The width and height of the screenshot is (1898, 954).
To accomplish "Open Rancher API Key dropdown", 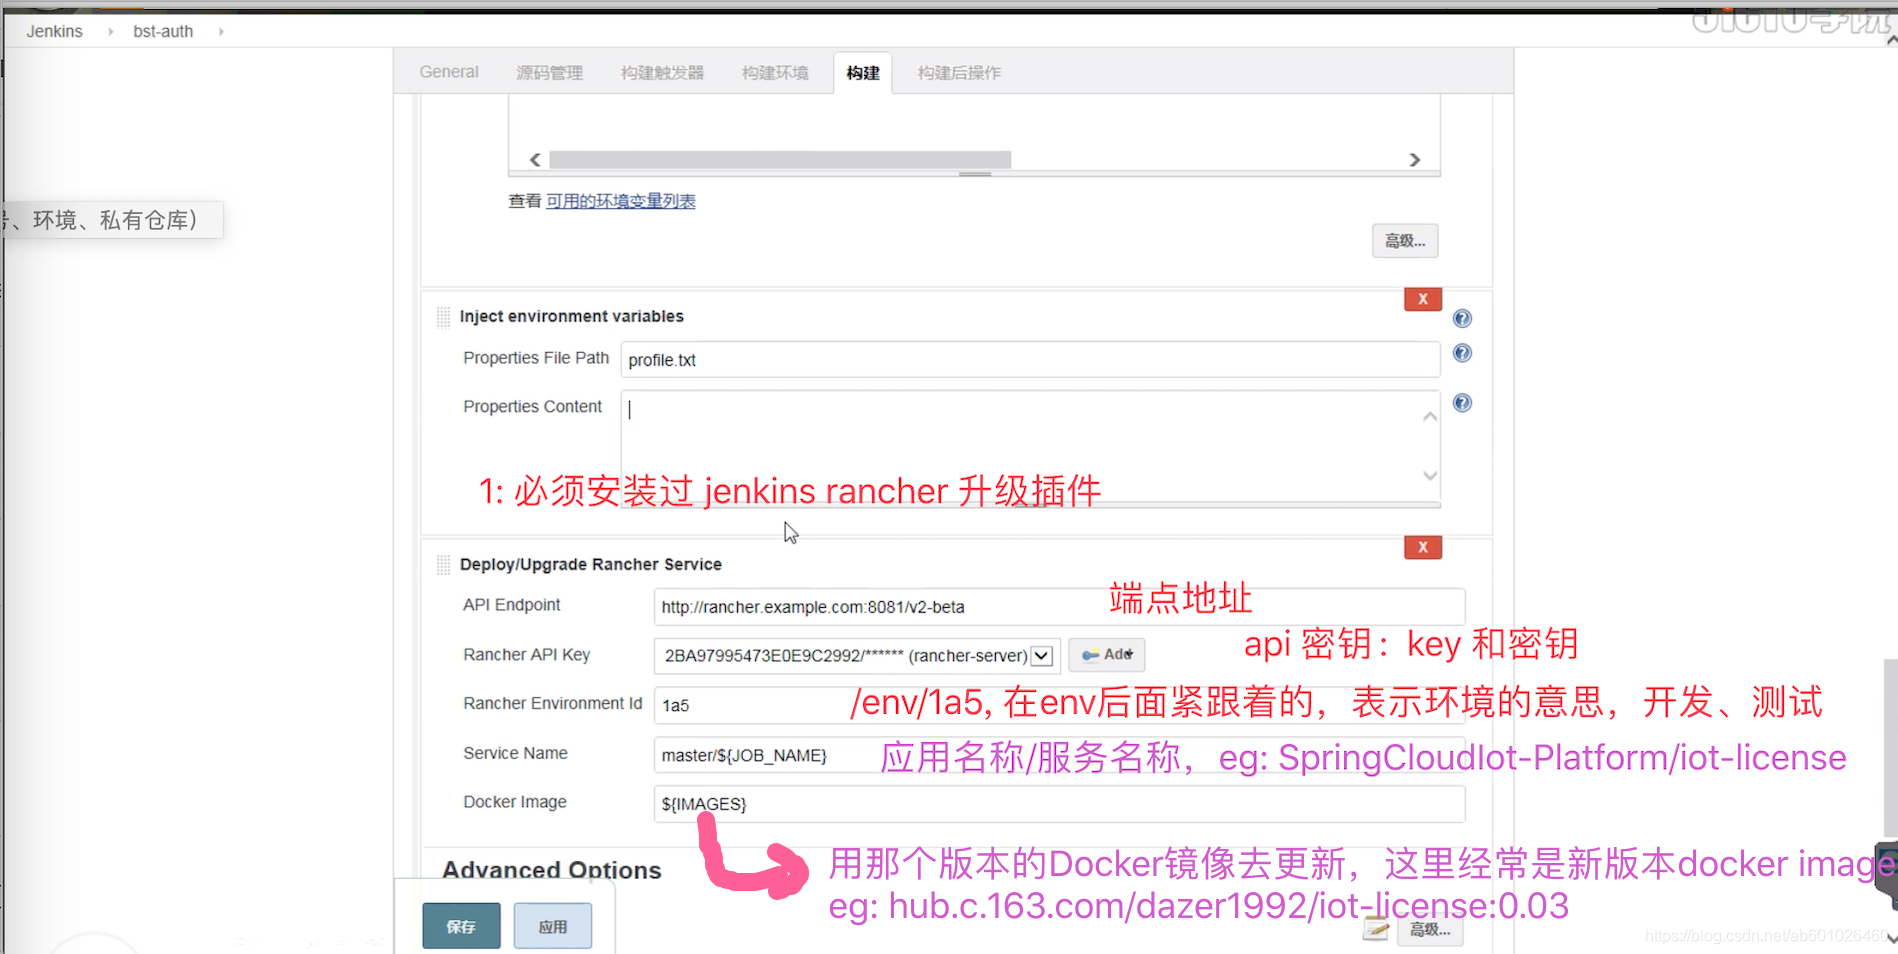I will click(855, 656).
